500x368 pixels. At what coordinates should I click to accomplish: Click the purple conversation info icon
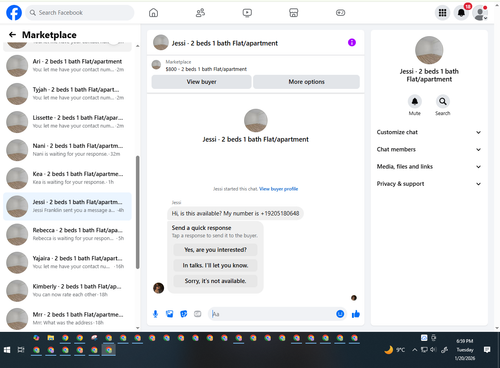(x=352, y=42)
